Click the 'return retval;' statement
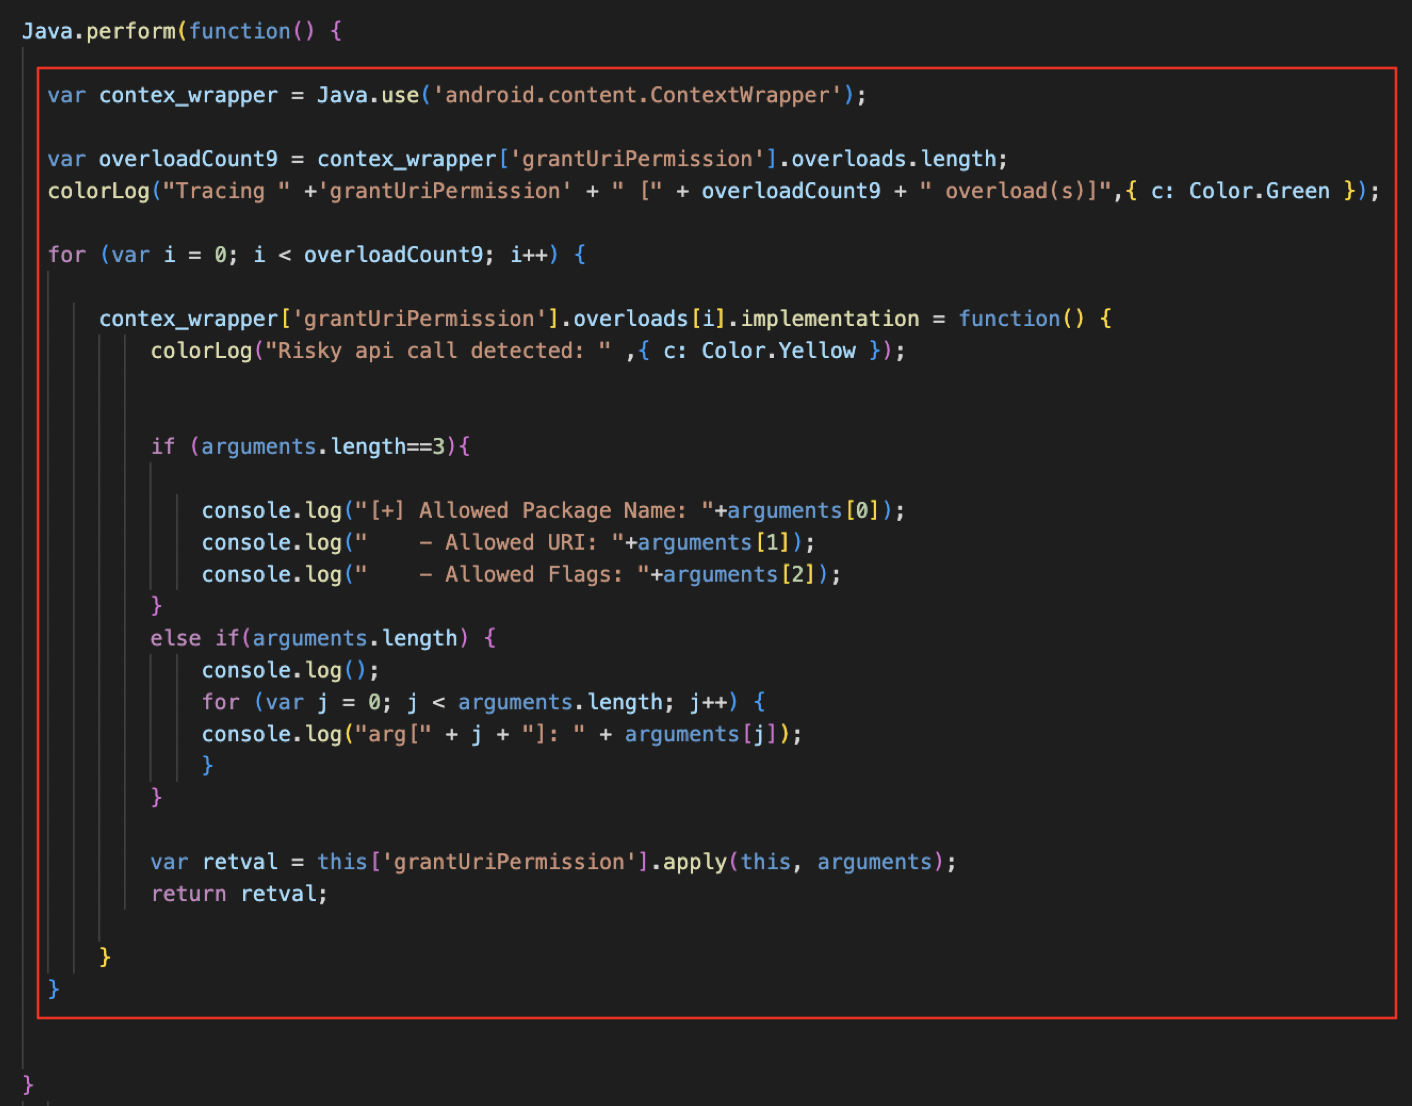The image size is (1412, 1106). (239, 894)
